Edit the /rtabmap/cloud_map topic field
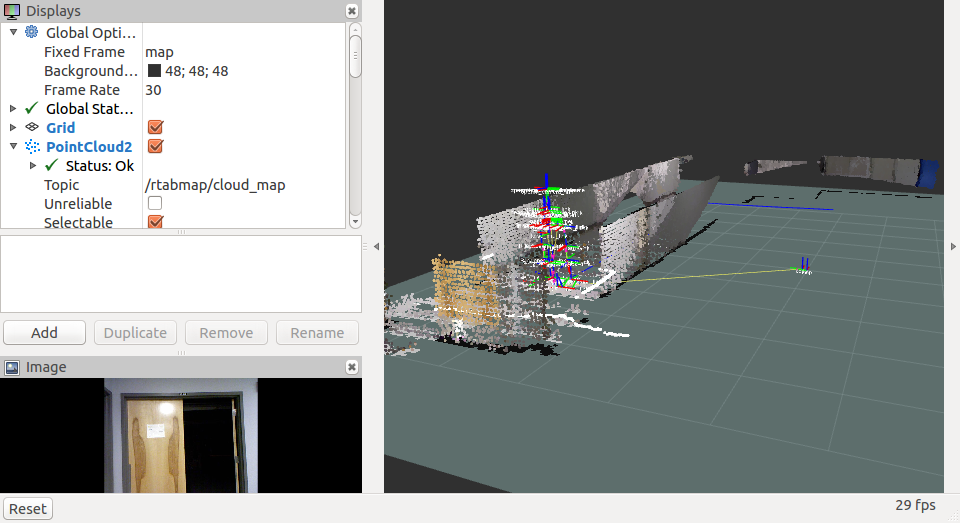This screenshot has width=960, height=523. pos(215,185)
